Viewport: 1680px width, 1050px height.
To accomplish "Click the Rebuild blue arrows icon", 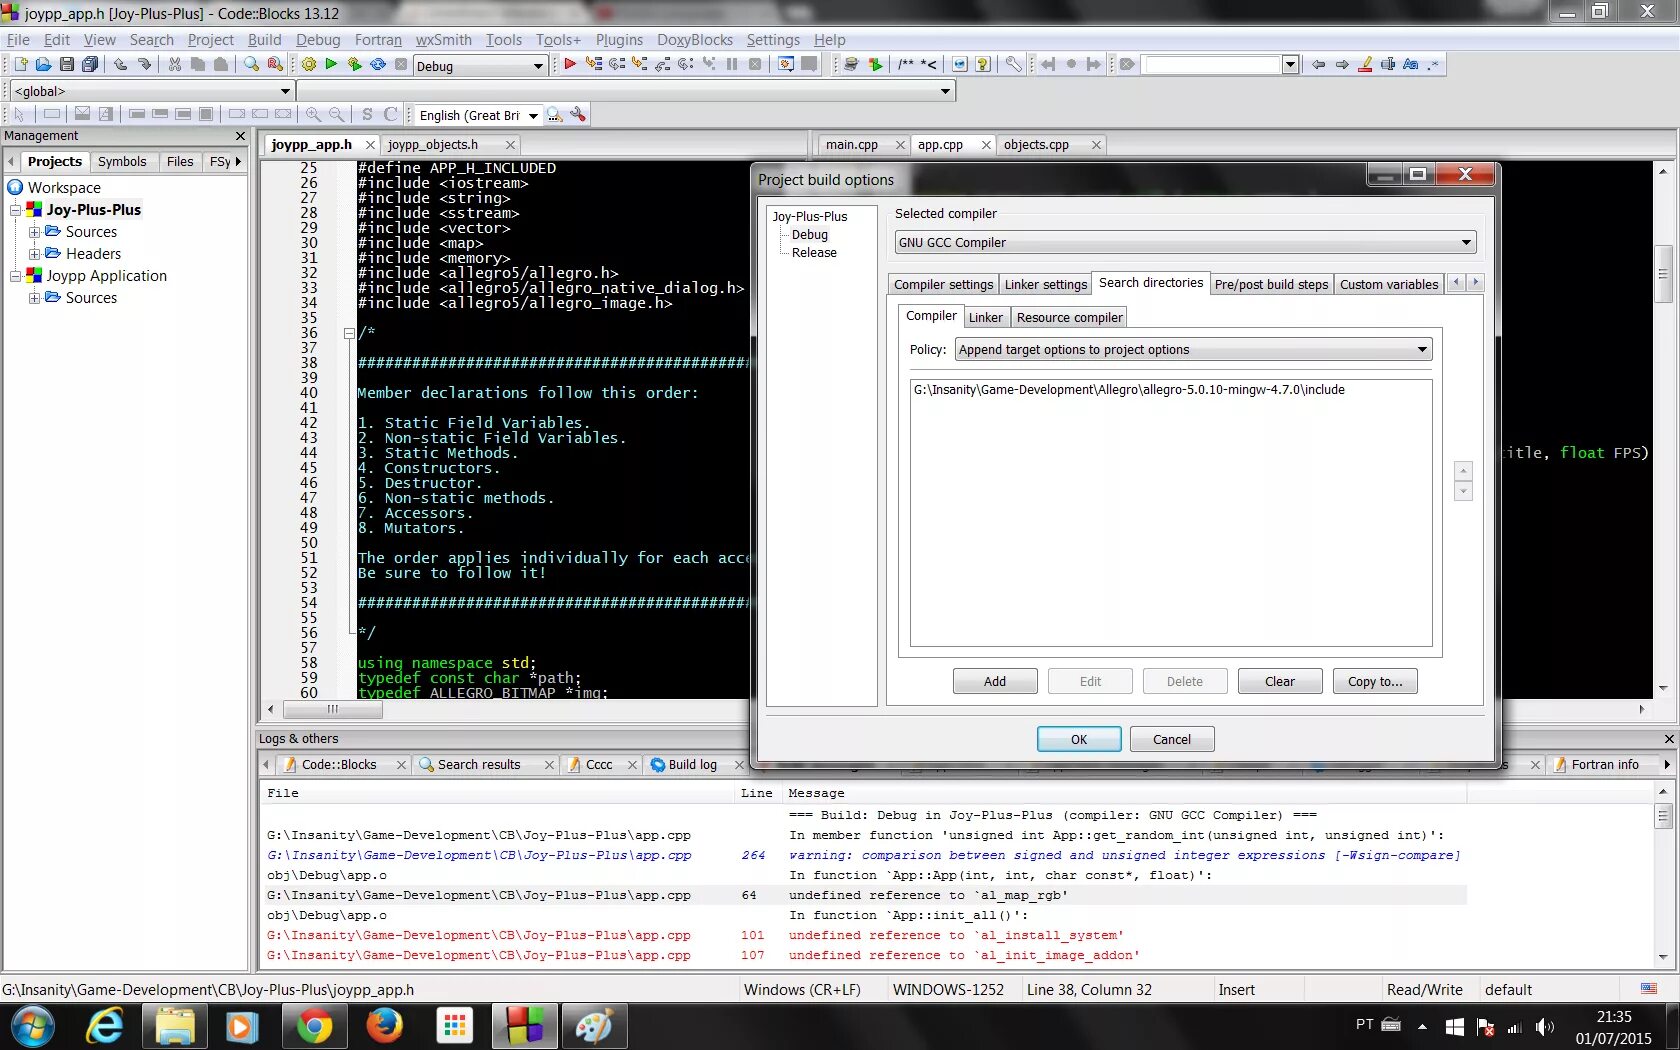I will pos(378,65).
